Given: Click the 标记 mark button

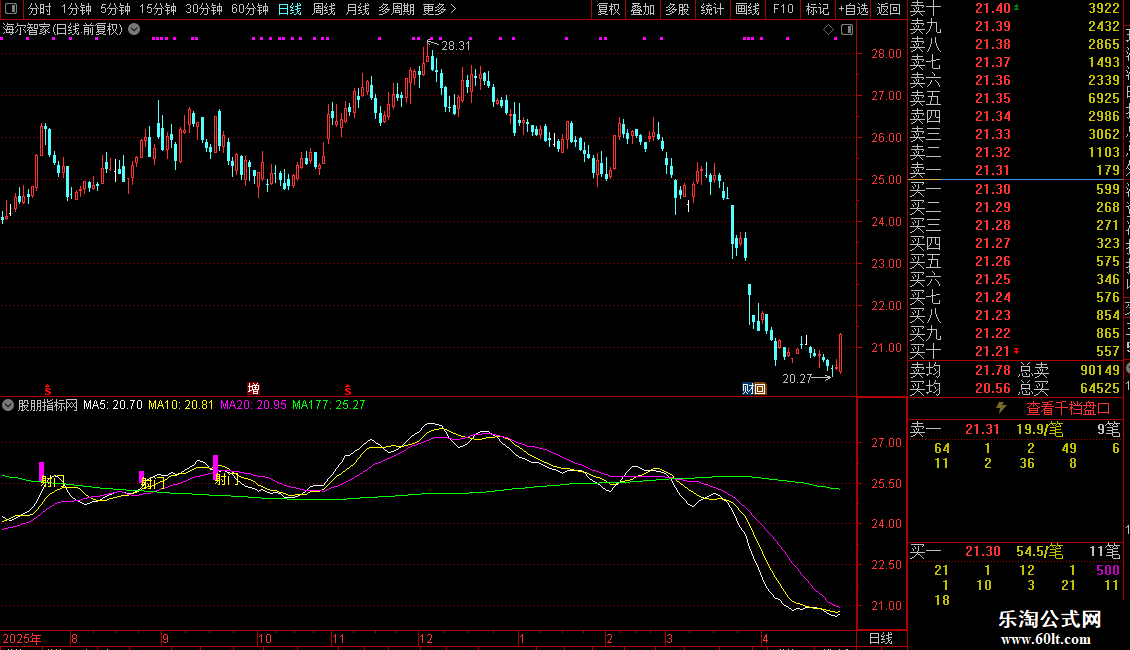Looking at the screenshot, I should (x=817, y=9).
